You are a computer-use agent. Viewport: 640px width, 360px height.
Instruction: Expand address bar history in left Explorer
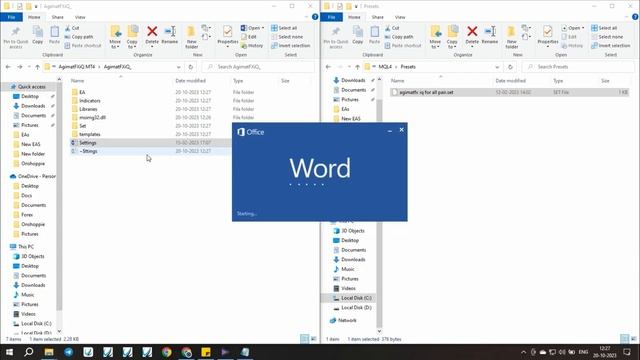coord(179,67)
